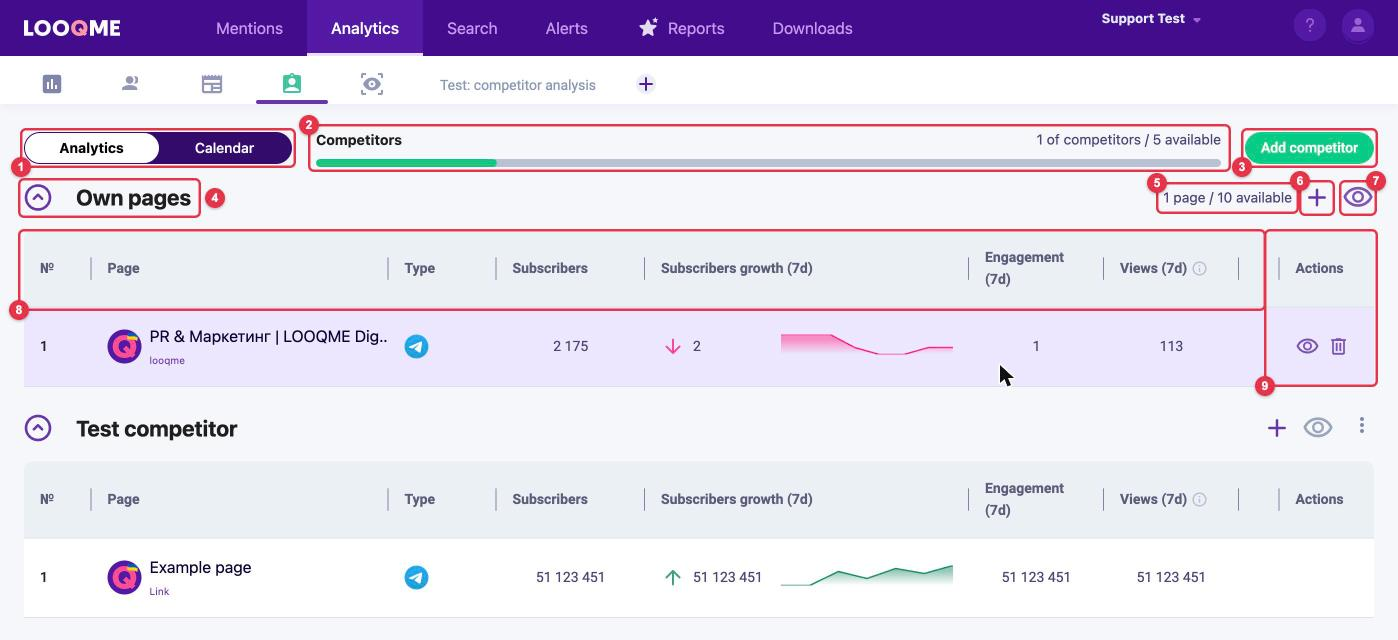Click Page column header in Own pages table
The image size is (1398, 640).
123,268
